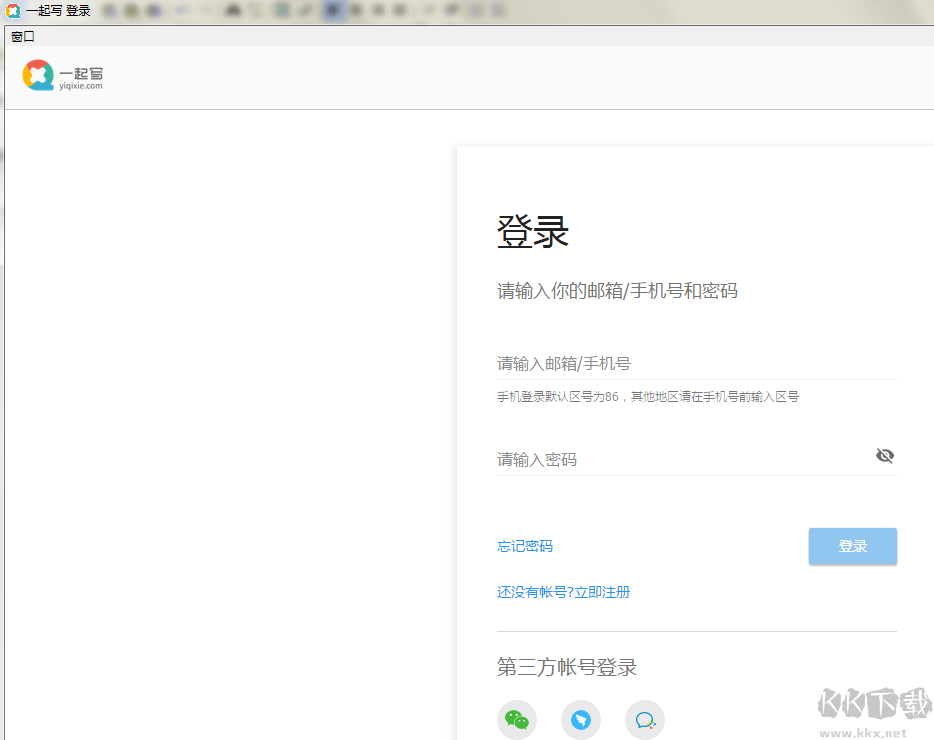Click the WeCom chat-bubble login icon

tap(645, 720)
